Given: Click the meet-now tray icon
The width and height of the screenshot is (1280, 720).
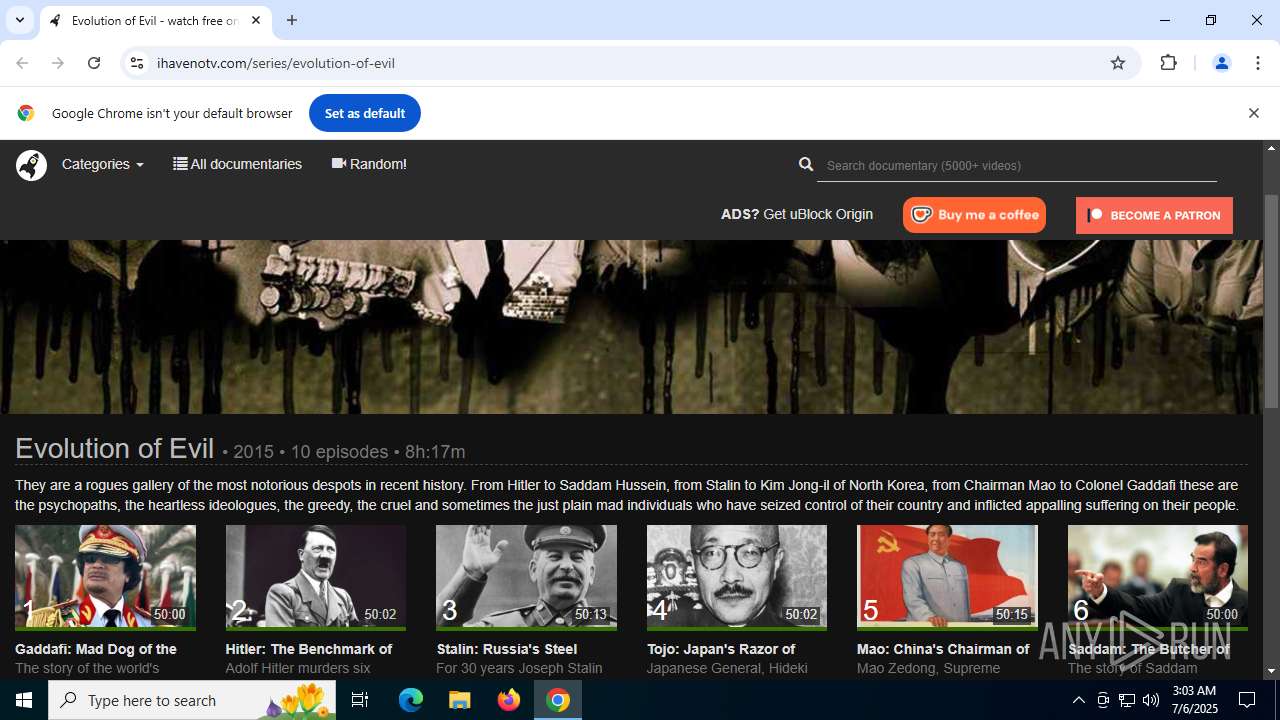Looking at the screenshot, I should tap(1103, 700).
